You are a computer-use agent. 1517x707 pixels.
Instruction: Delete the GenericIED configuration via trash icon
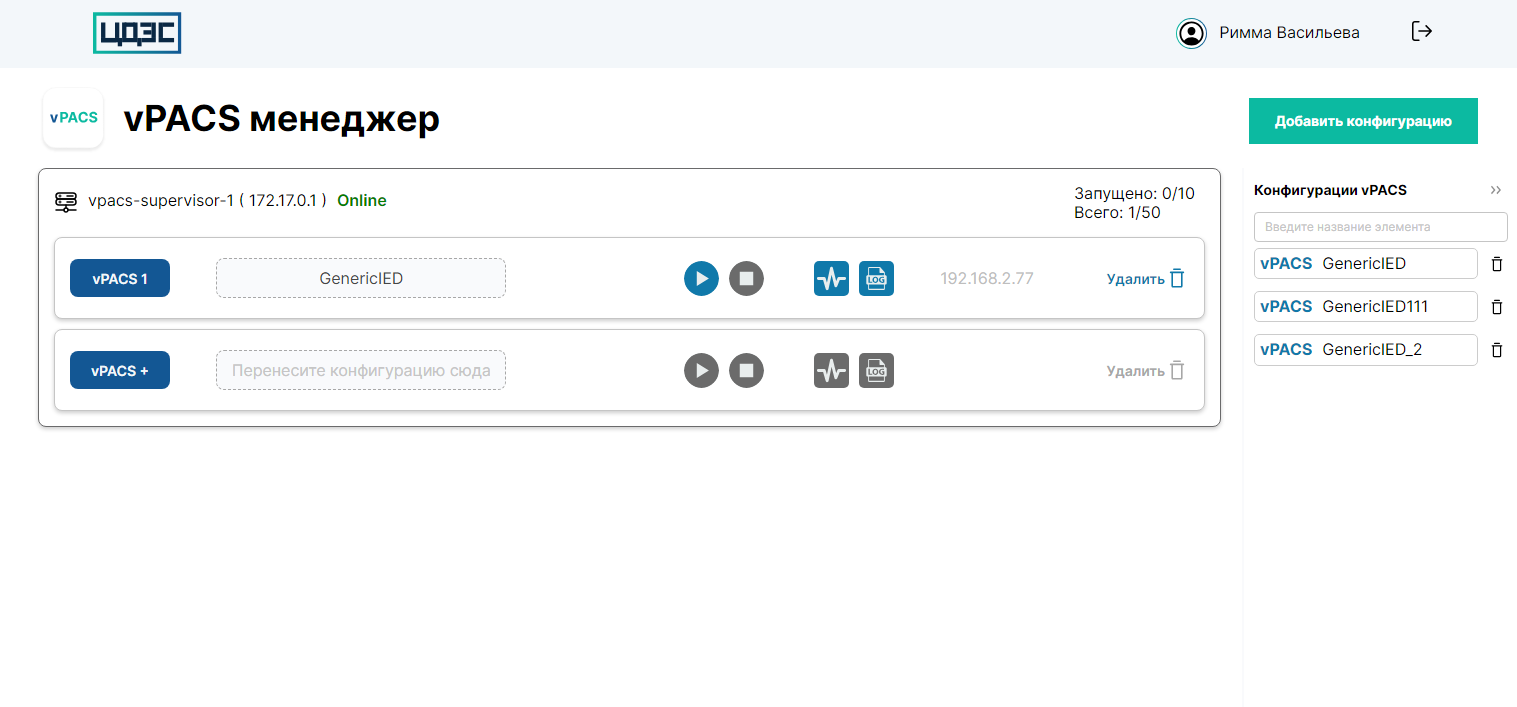pyautogui.click(x=1496, y=264)
